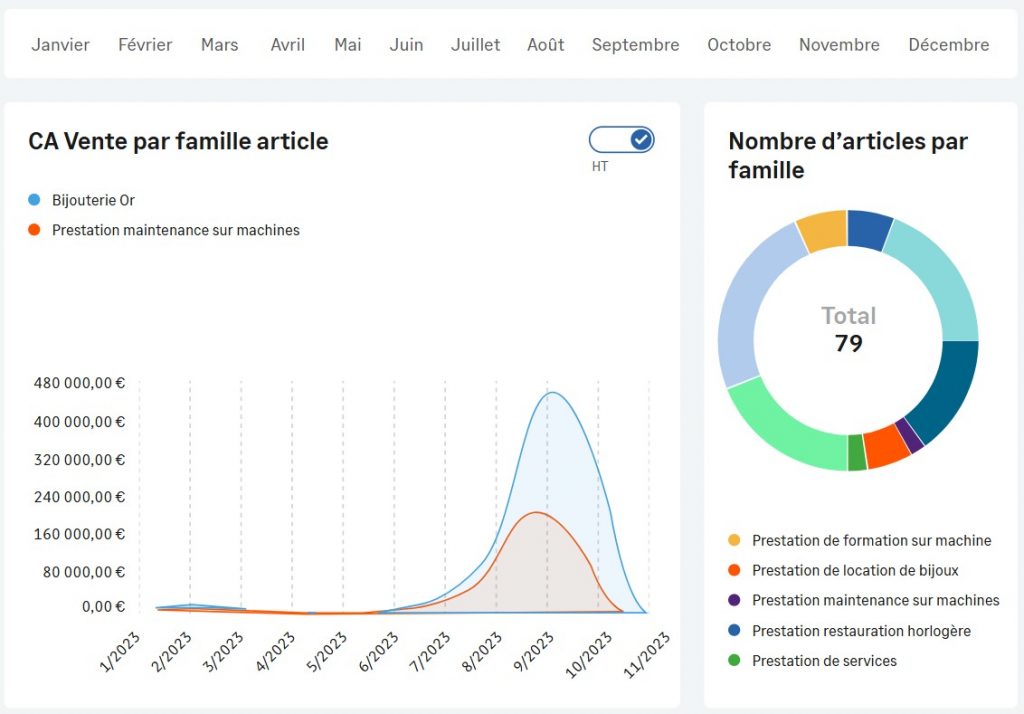Click purple Prestation maintenance sur machines dot
The width and height of the screenshot is (1024, 714).
[735, 601]
